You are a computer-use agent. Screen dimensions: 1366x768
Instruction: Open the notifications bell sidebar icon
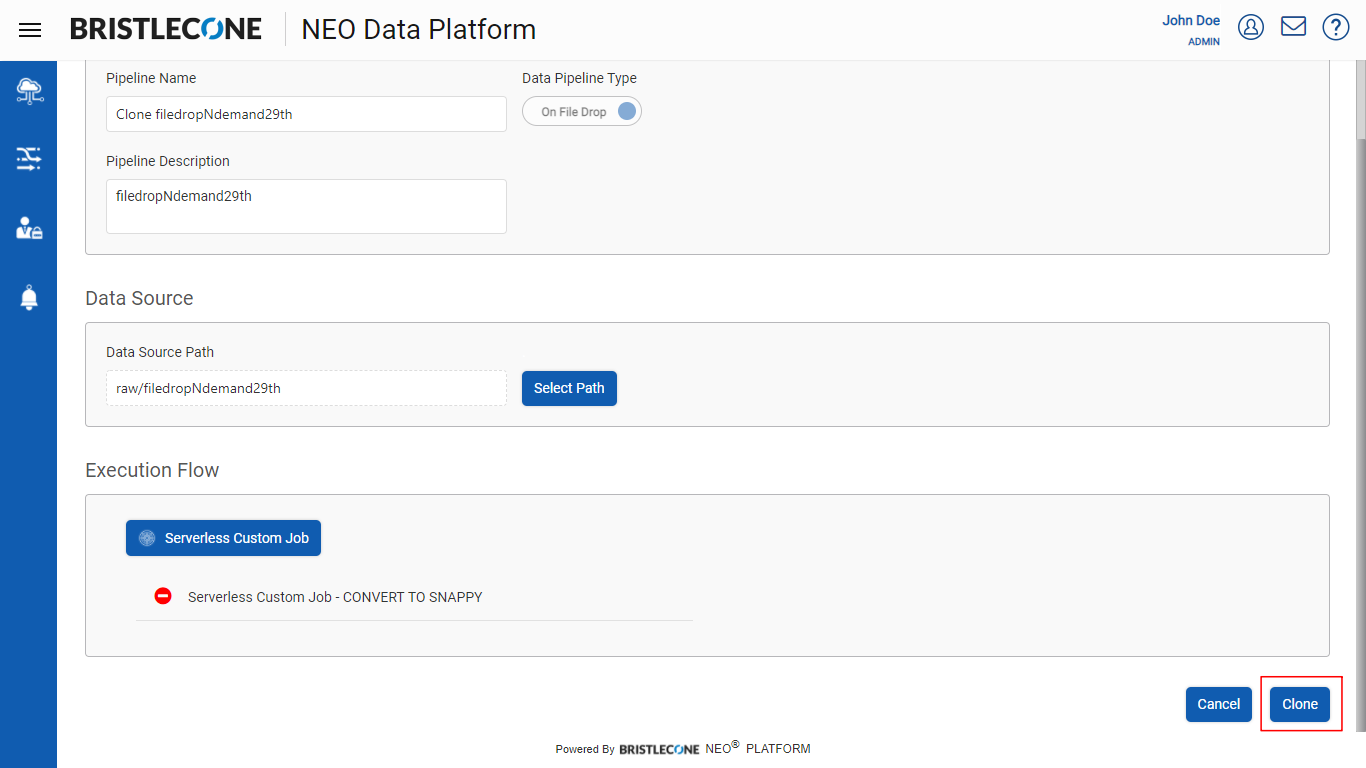[x=29, y=298]
